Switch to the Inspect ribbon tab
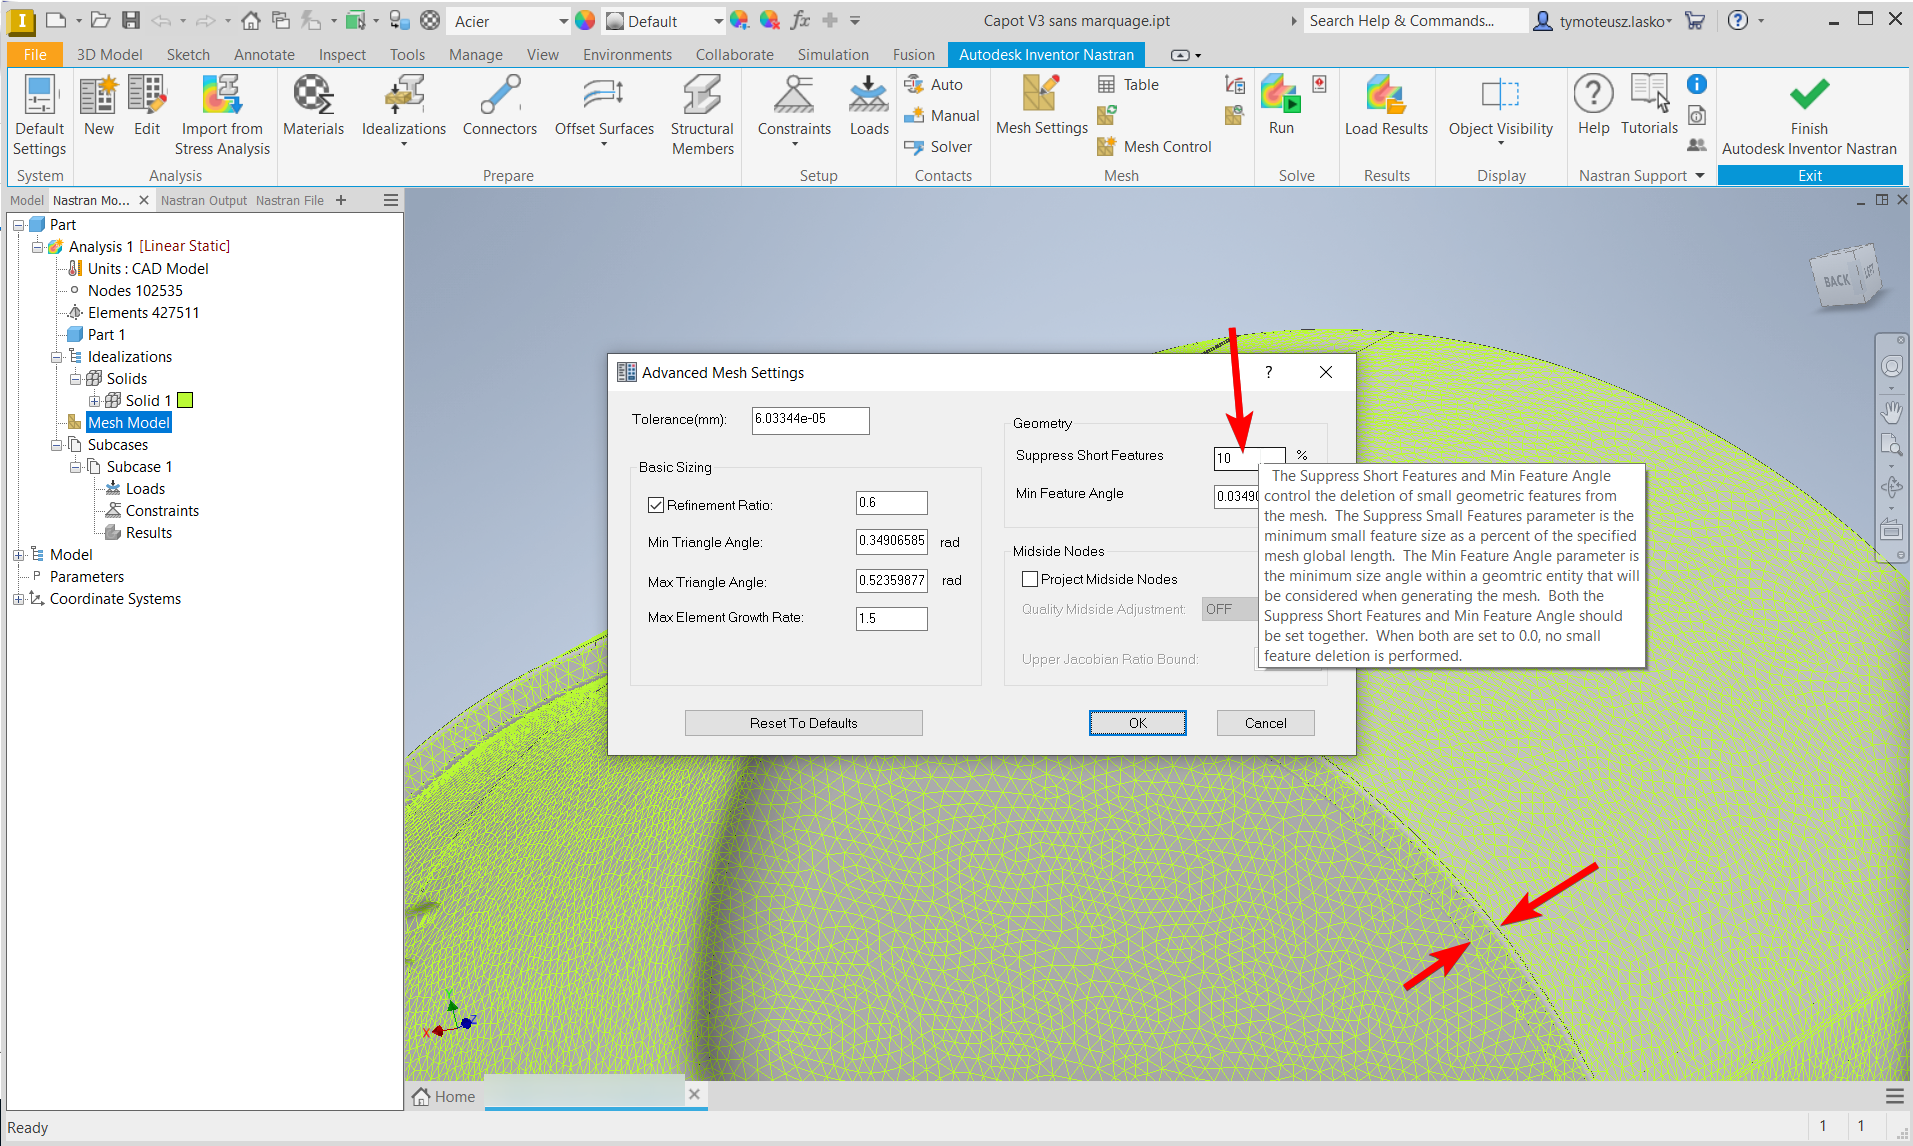 click(x=342, y=55)
